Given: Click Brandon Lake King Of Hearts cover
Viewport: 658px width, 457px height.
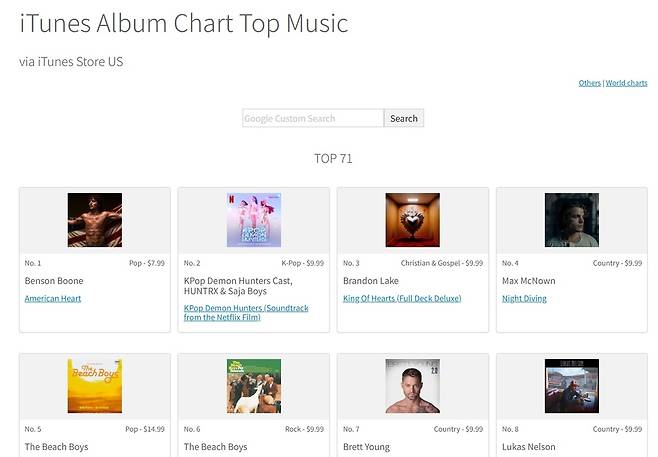Looking at the screenshot, I should [x=412, y=220].
